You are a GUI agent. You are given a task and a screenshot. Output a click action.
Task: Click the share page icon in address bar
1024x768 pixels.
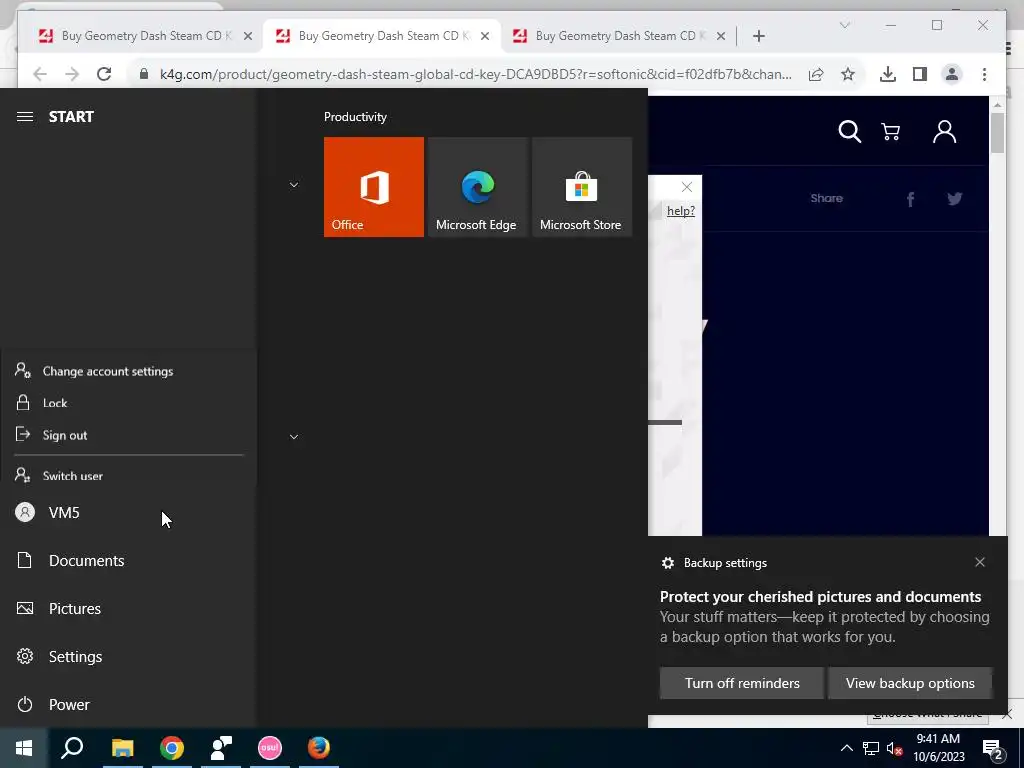(x=816, y=74)
